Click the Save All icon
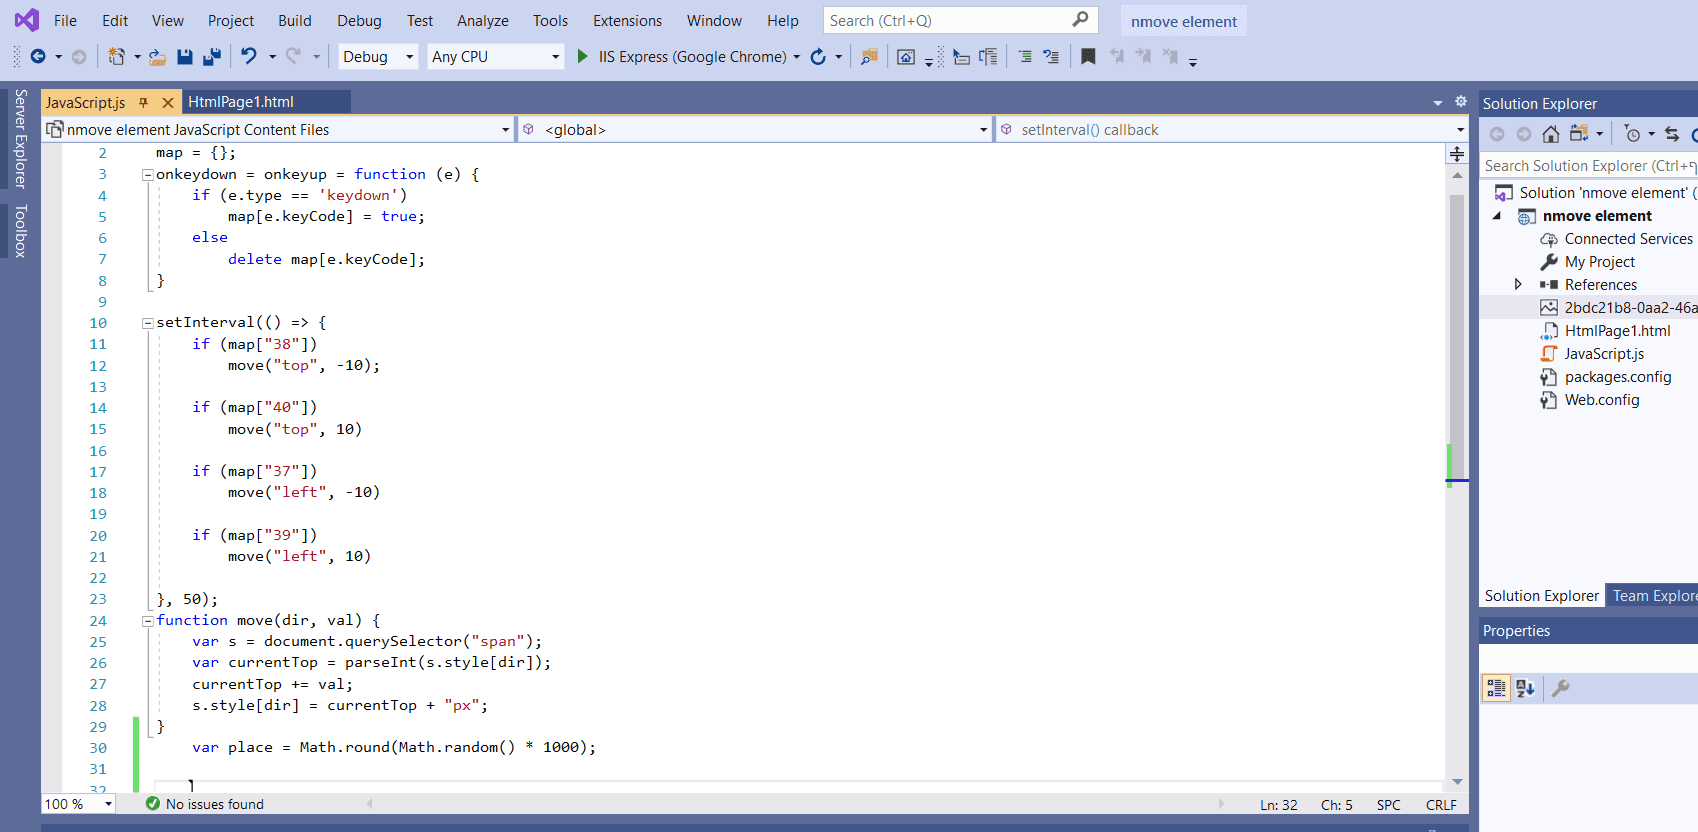Viewport: 1698px width, 832px height. coord(212,57)
